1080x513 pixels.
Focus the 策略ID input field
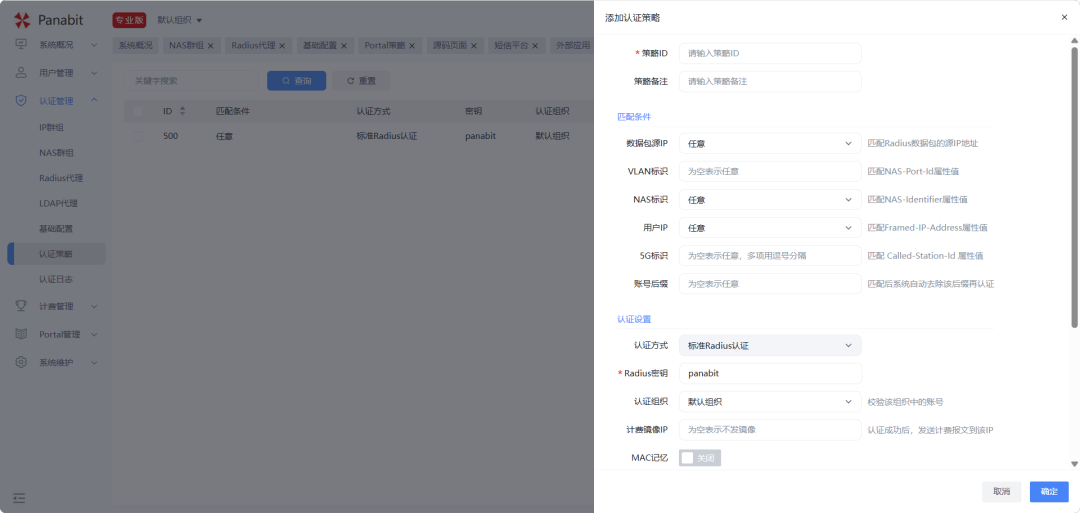pyautogui.click(x=770, y=53)
